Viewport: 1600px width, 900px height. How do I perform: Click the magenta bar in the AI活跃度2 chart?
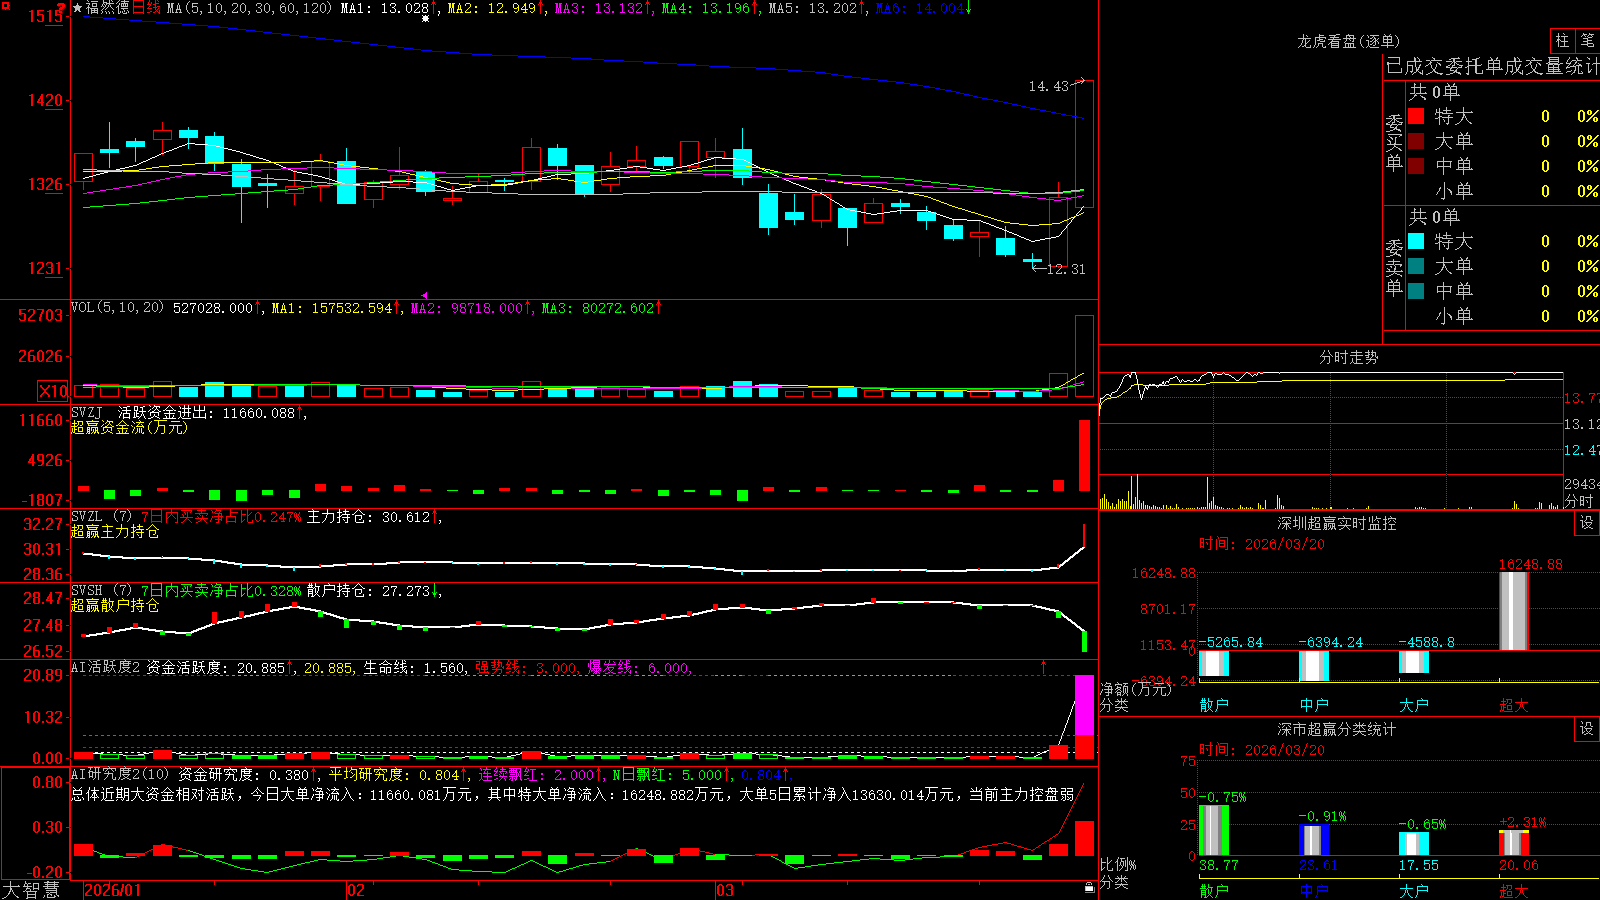(1084, 705)
